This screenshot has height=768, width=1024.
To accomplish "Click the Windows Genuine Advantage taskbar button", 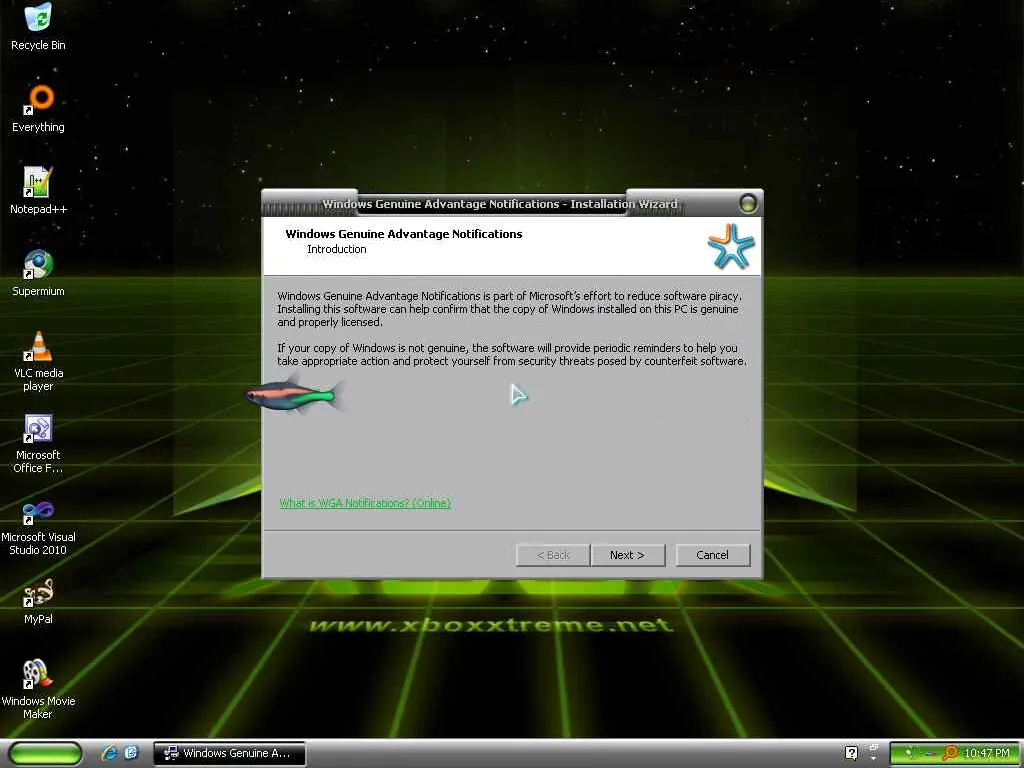I will pos(229,753).
